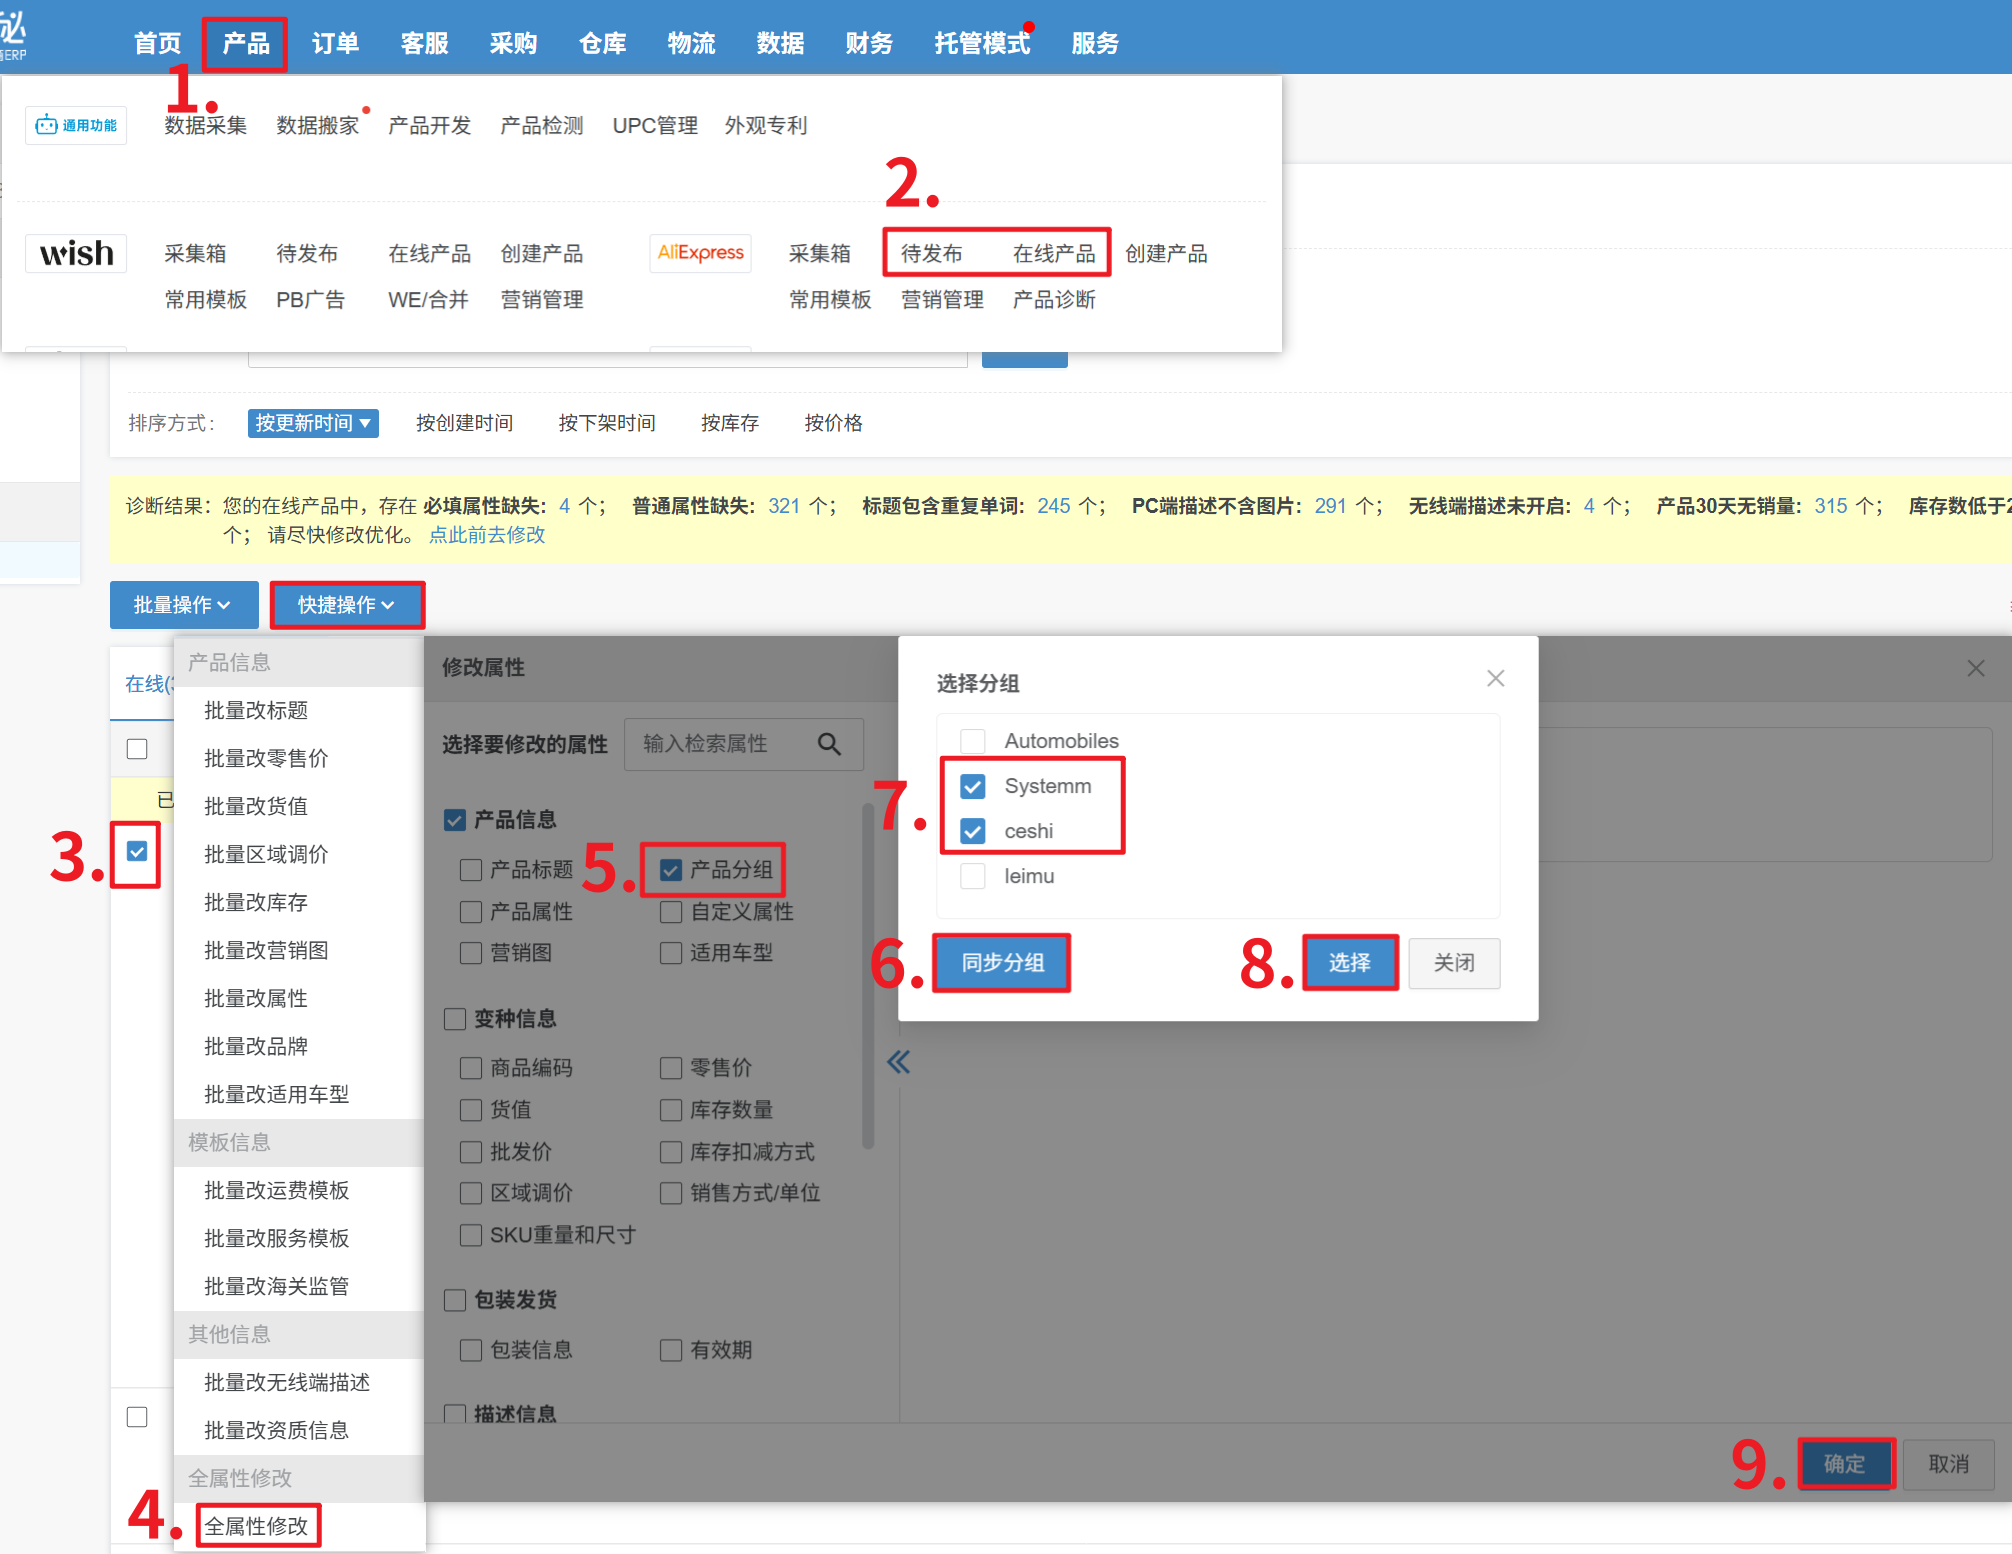2012x1554 pixels.
Task: Select 全属性修改 menu entry
Action: coord(257,1526)
